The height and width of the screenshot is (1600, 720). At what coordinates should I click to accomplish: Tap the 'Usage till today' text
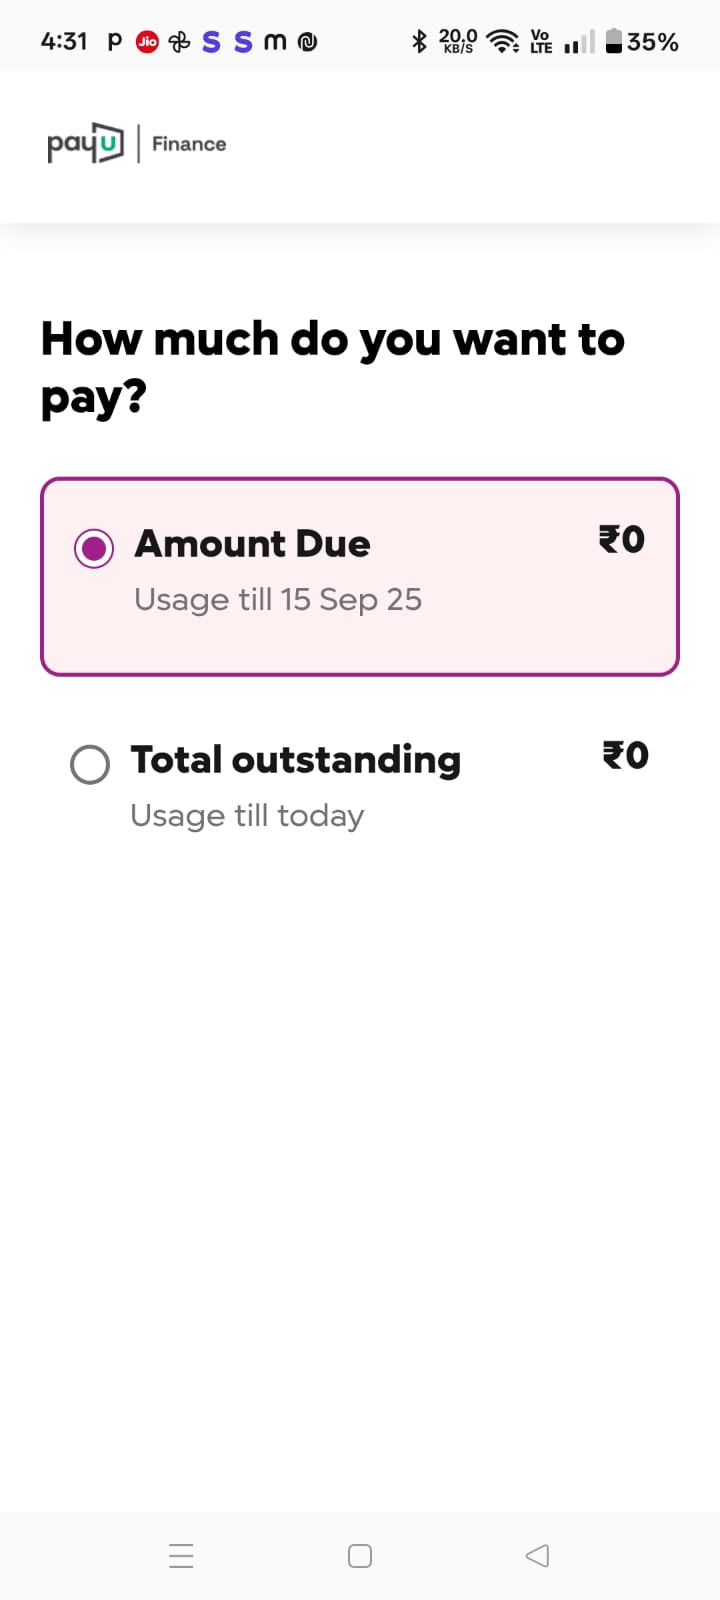(x=247, y=815)
